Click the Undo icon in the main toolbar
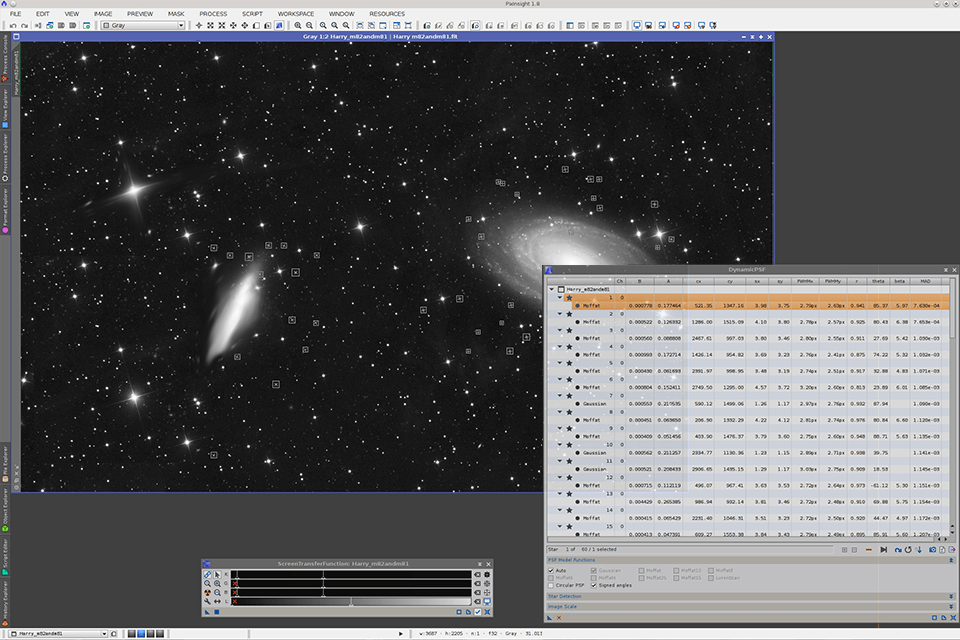The height and width of the screenshot is (640, 960). coord(13,26)
